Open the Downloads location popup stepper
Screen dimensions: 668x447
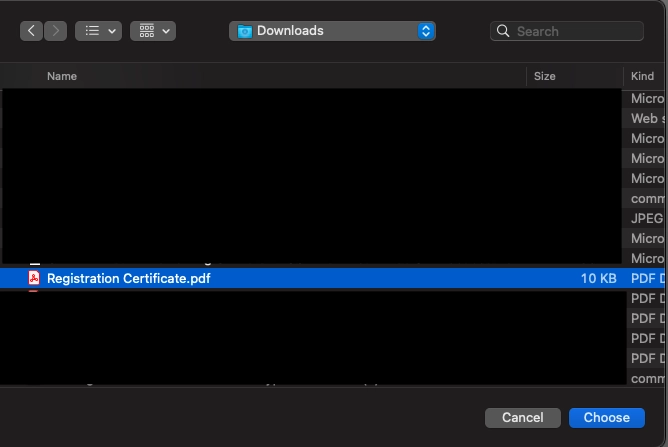426,31
